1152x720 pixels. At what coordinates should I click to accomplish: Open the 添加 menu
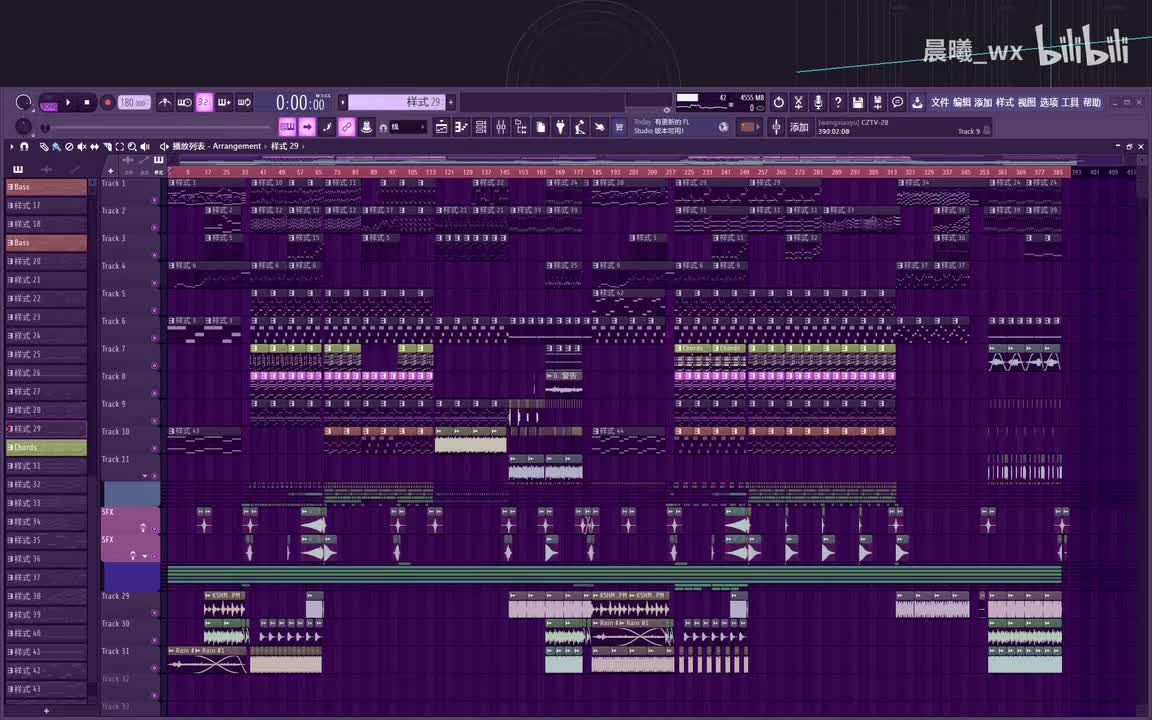[x=983, y=102]
